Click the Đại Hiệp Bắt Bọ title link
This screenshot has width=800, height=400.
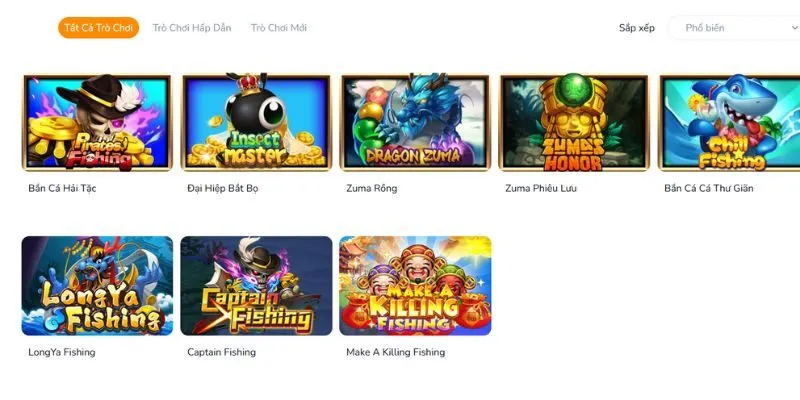222,188
